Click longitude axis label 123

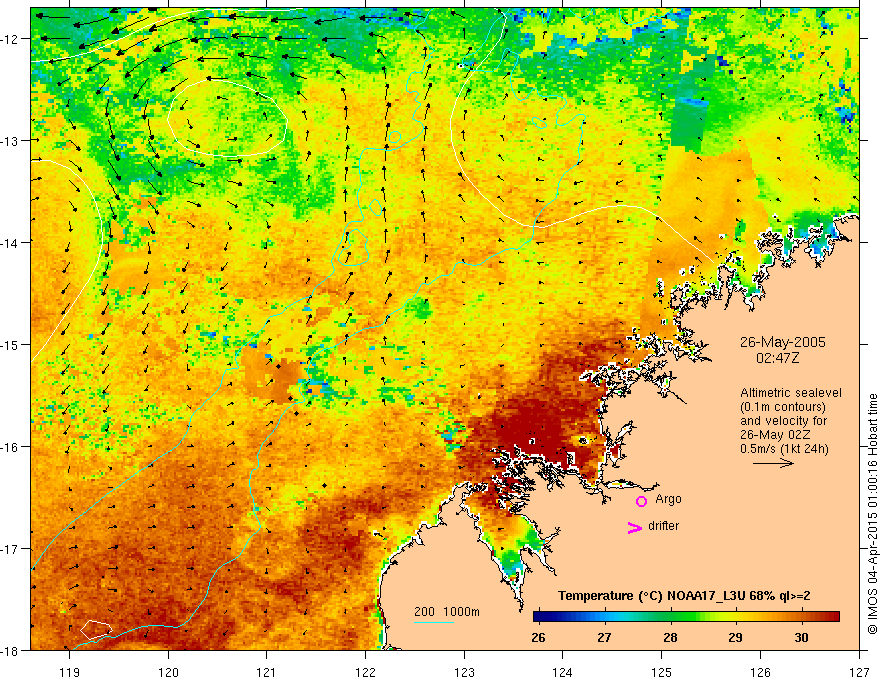tap(464, 672)
